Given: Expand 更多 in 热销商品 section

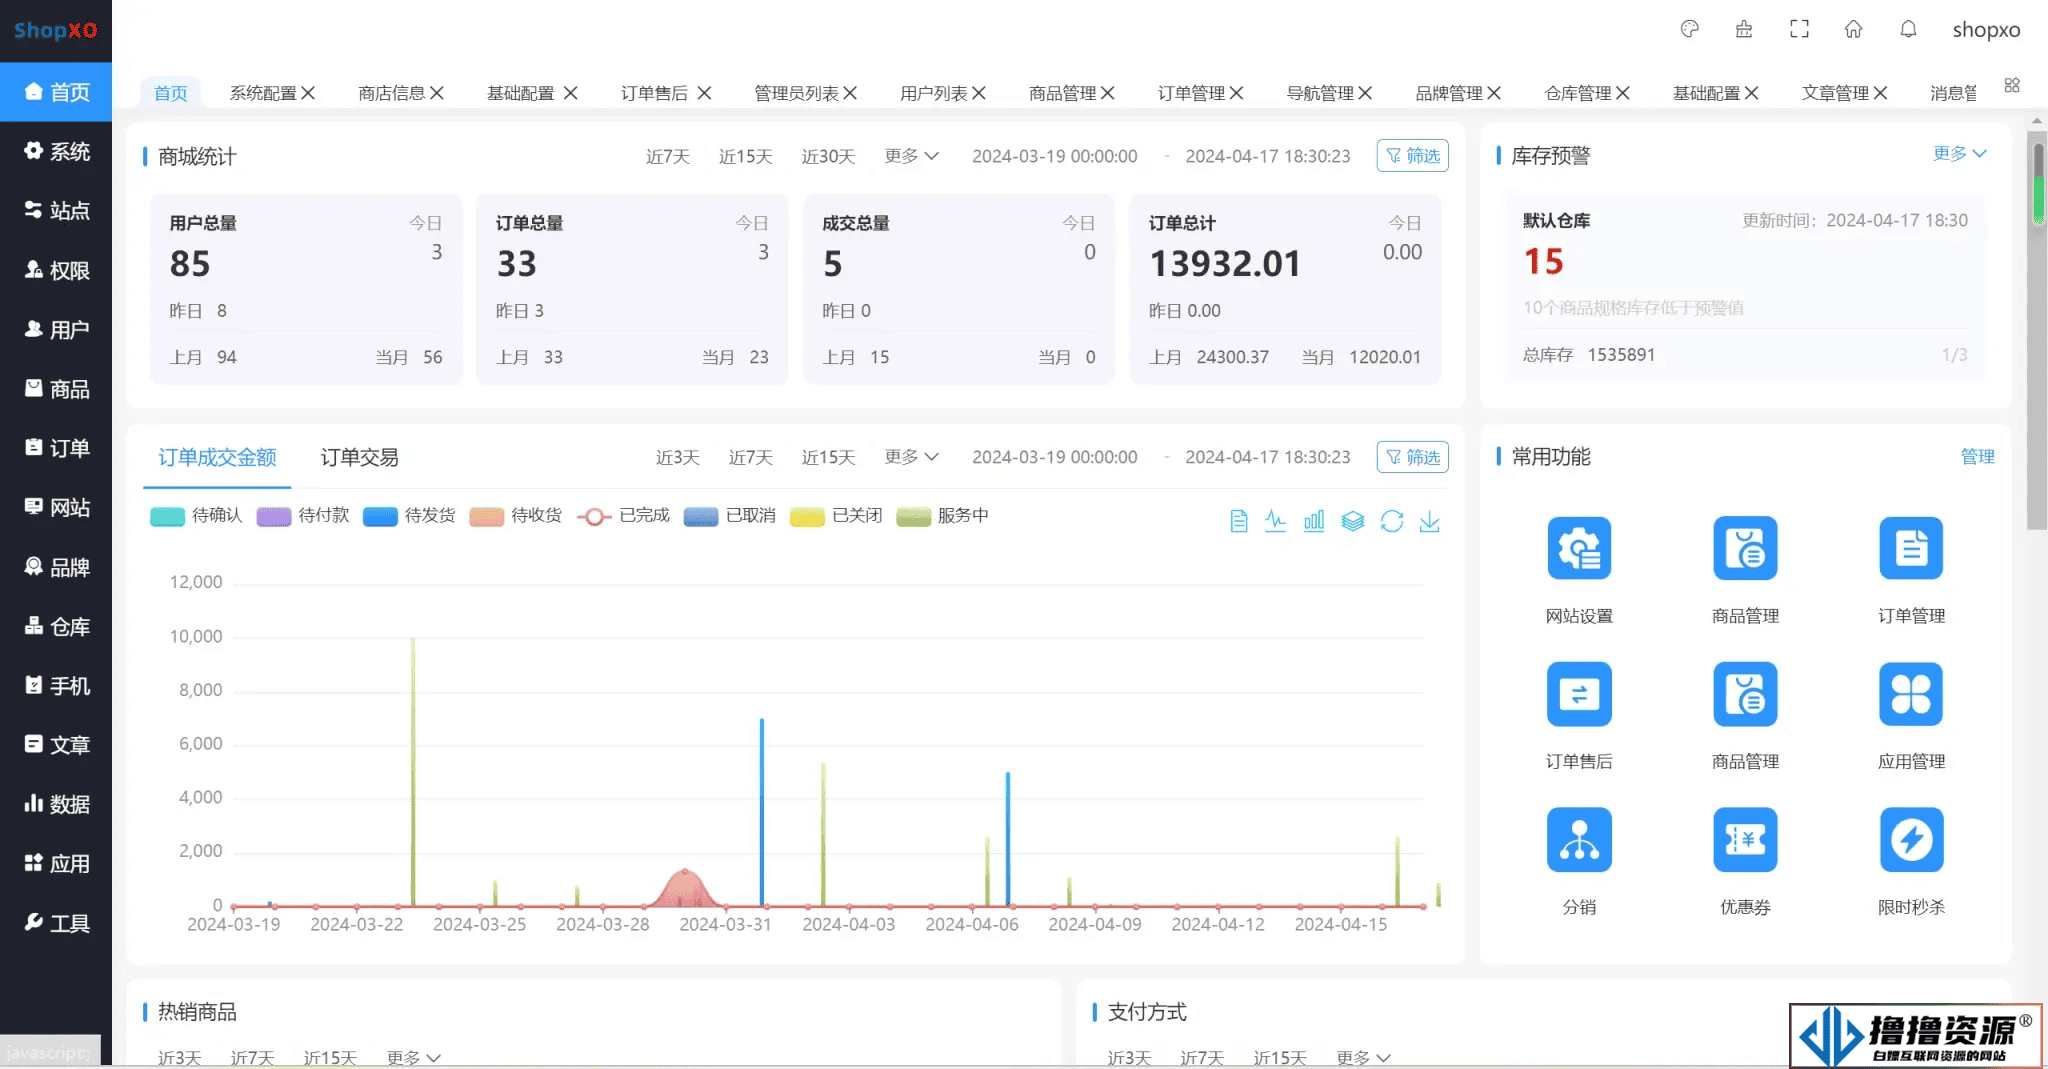Looking at the screenshot, I should 413,1057.
